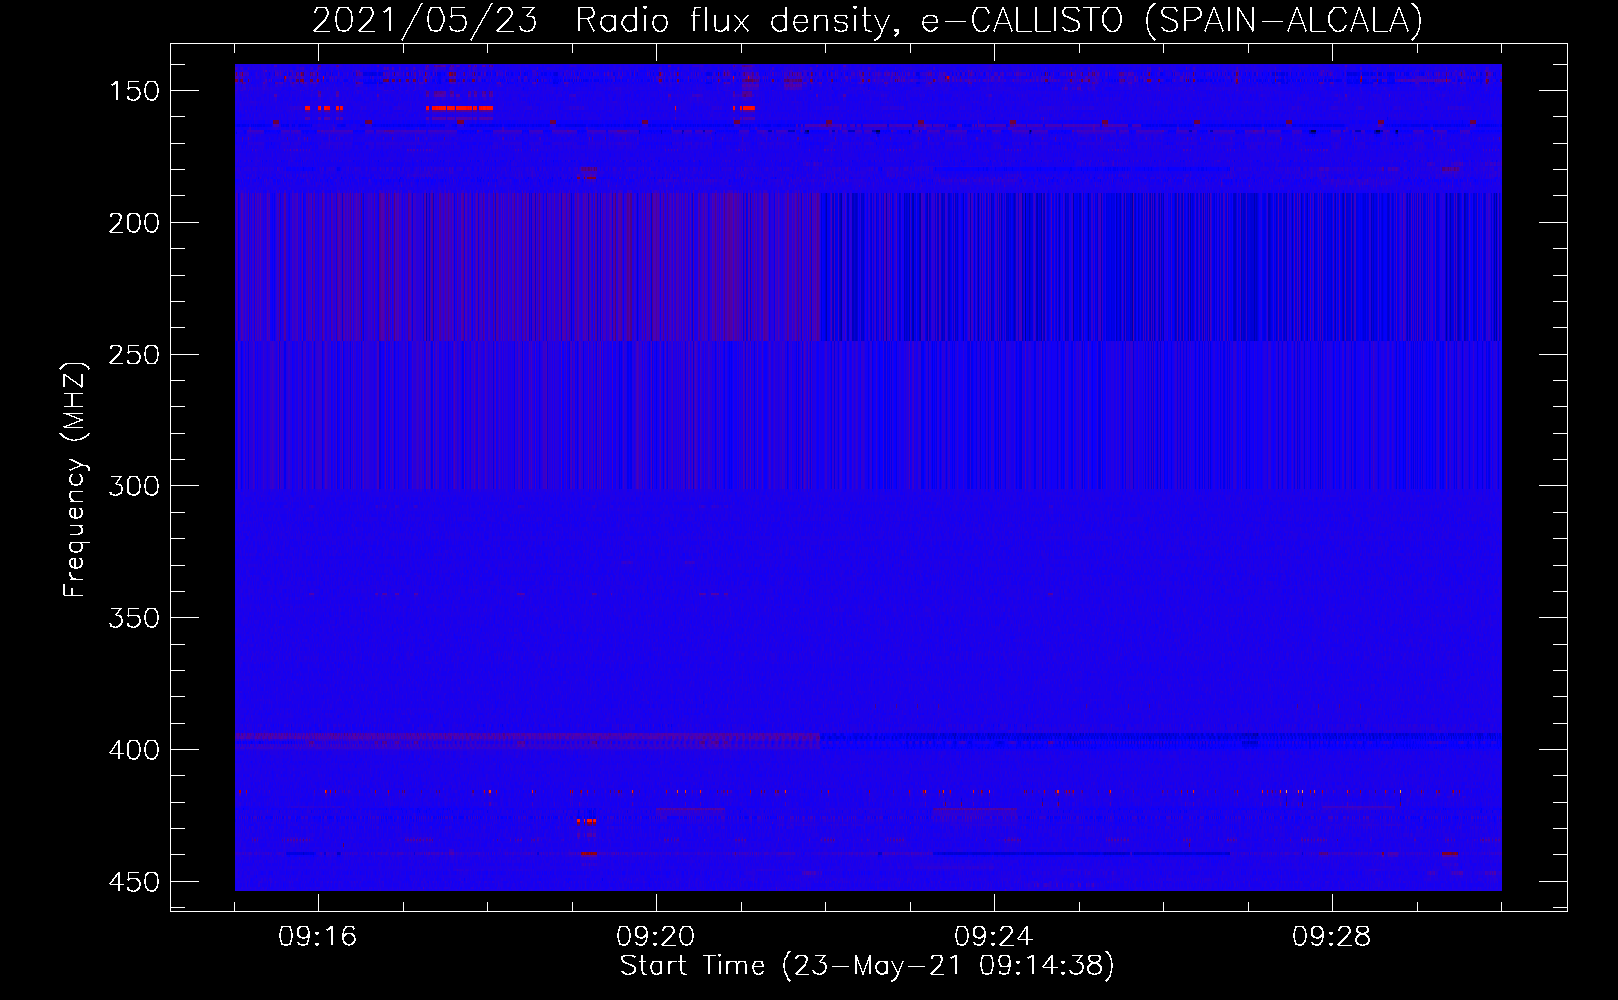Click the '150' frequency tick label
The image size is (1618, 1000).
[x=134, y=91]
